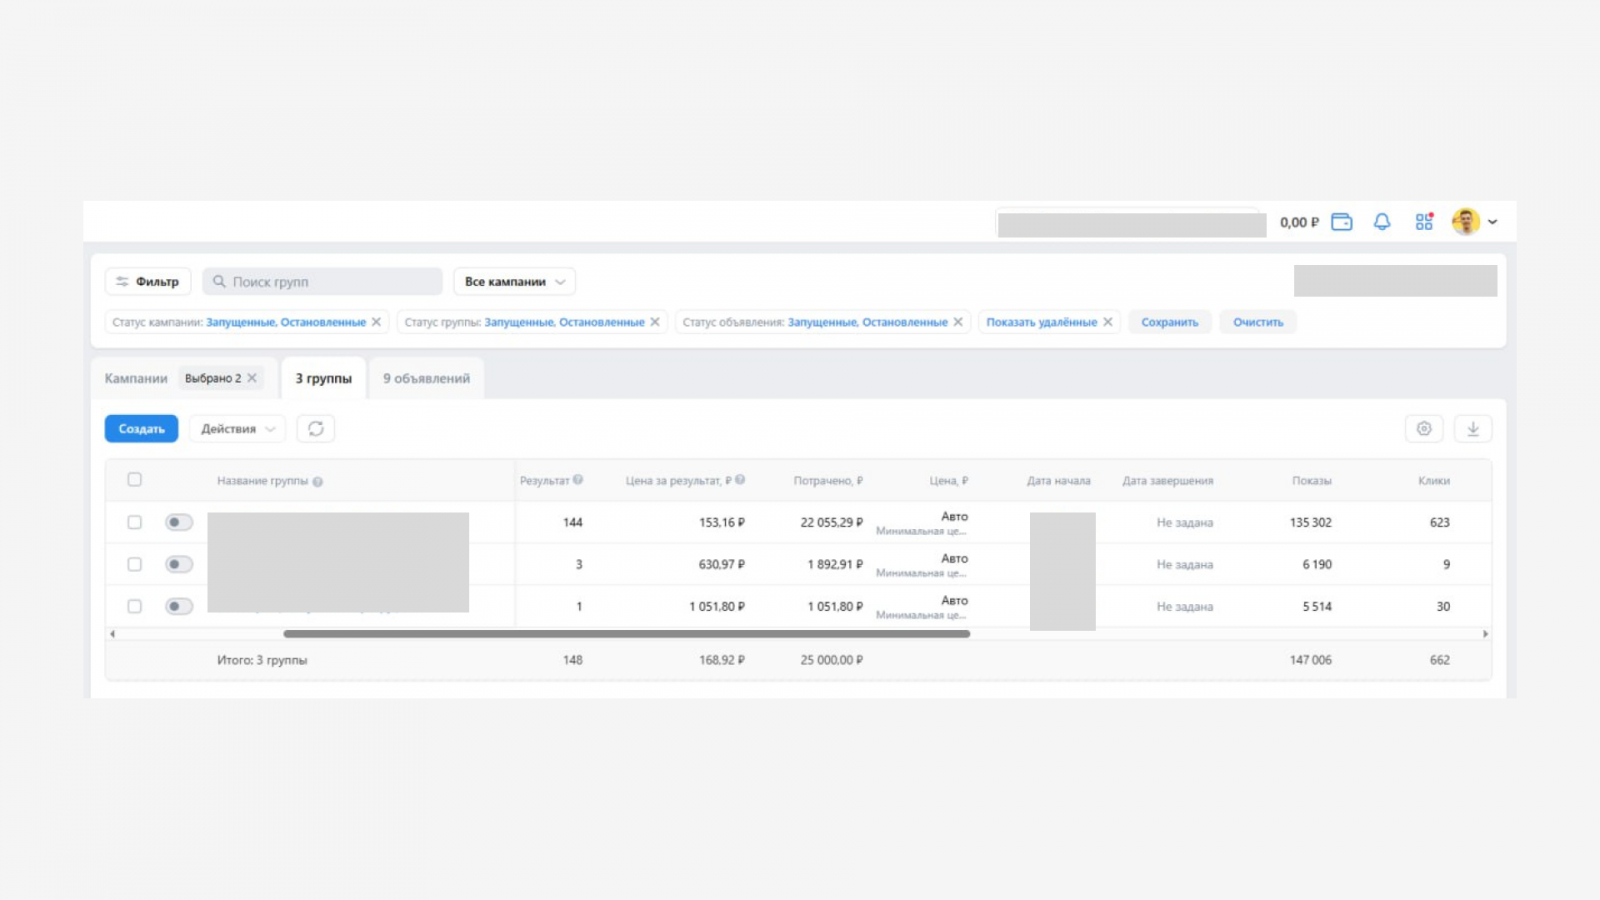Viewport: 1600px width, 900px height.
Task: Select the row with 5 514 impressions
Action: click(135, 606)
